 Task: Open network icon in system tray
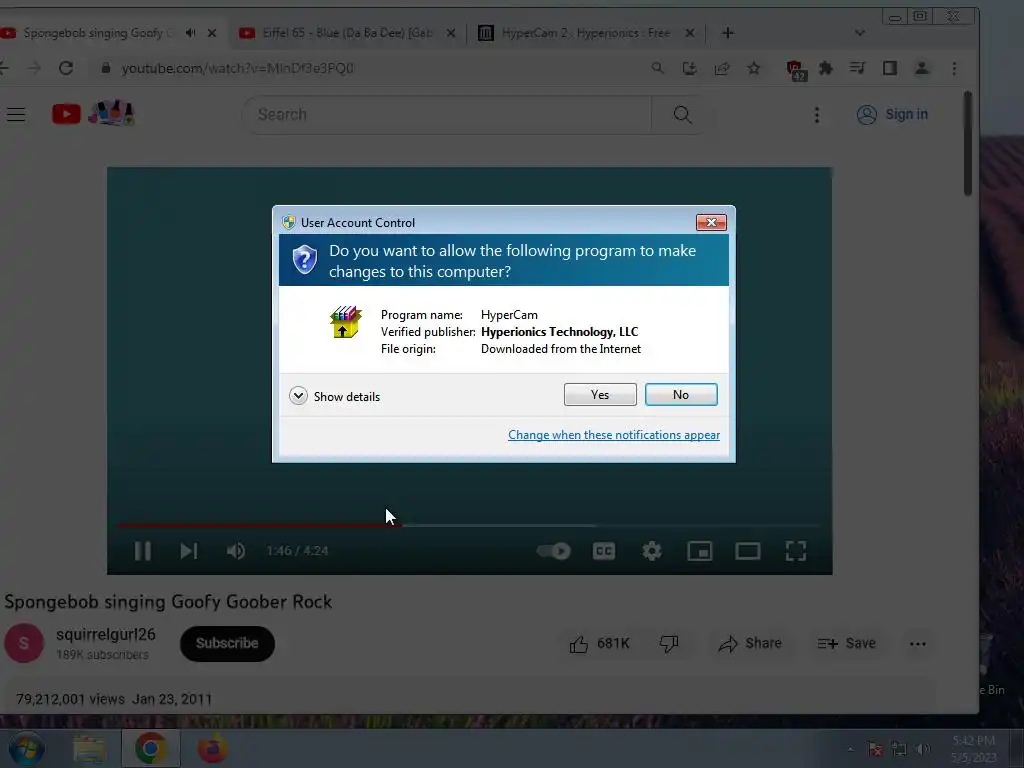click(x=899, y=749)
